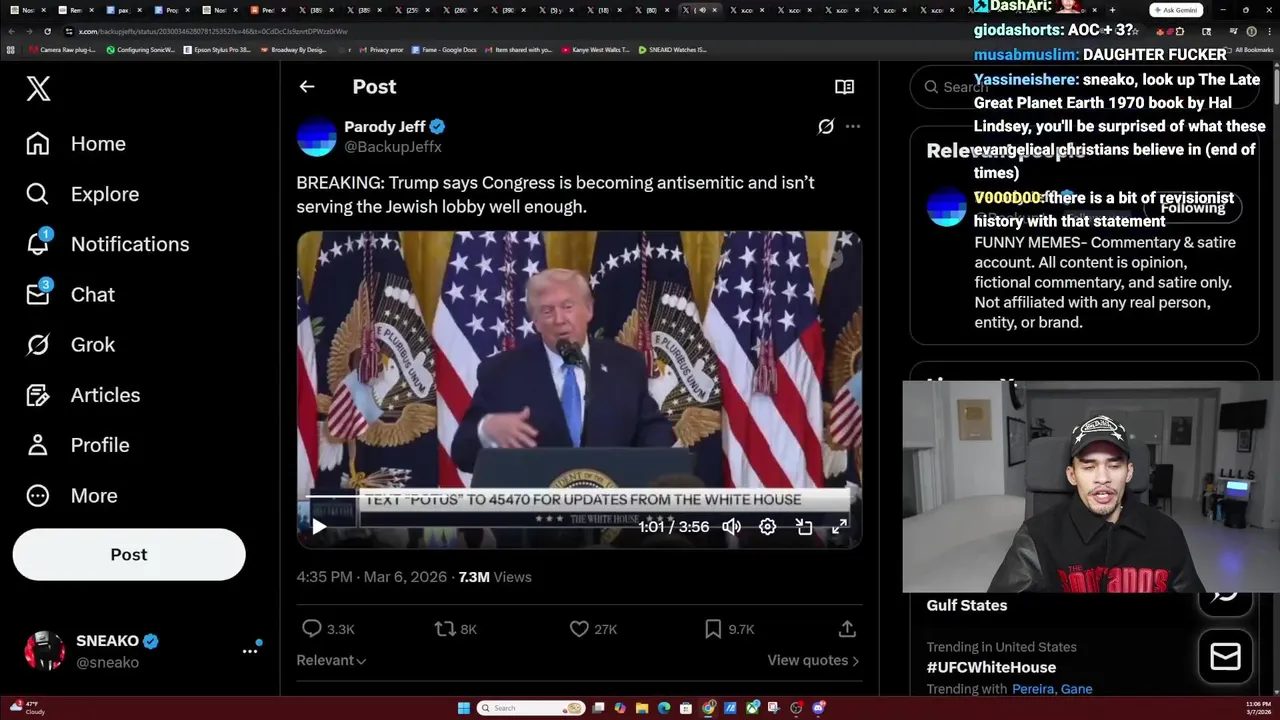Screen dimensions: 1280x720
Task: Click the Ask Gemini button
Action: [1175, 10]
